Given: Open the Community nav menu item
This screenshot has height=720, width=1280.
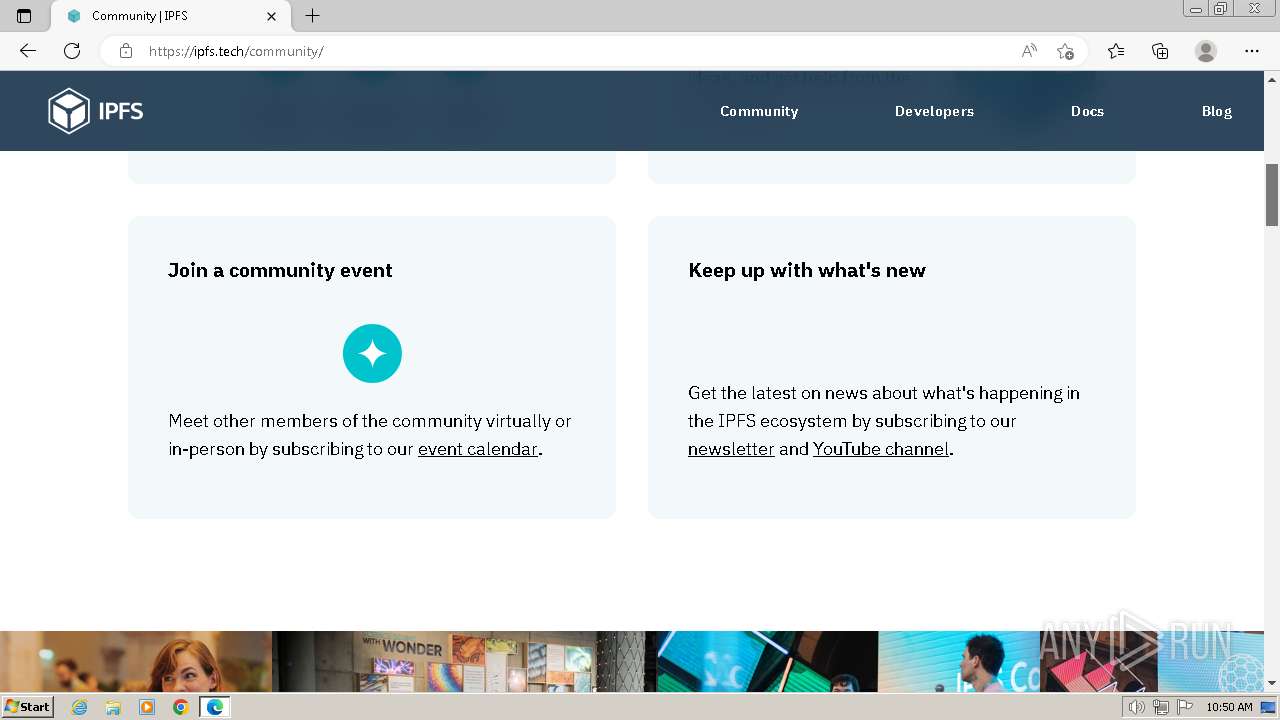Looking at the screenshot, I should tap(759, 111).
